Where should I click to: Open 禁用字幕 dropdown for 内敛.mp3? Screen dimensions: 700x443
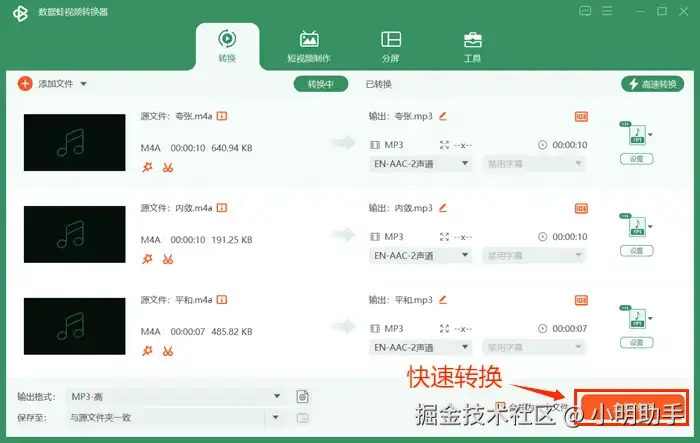pyautogui.click(x=533, y=256)
